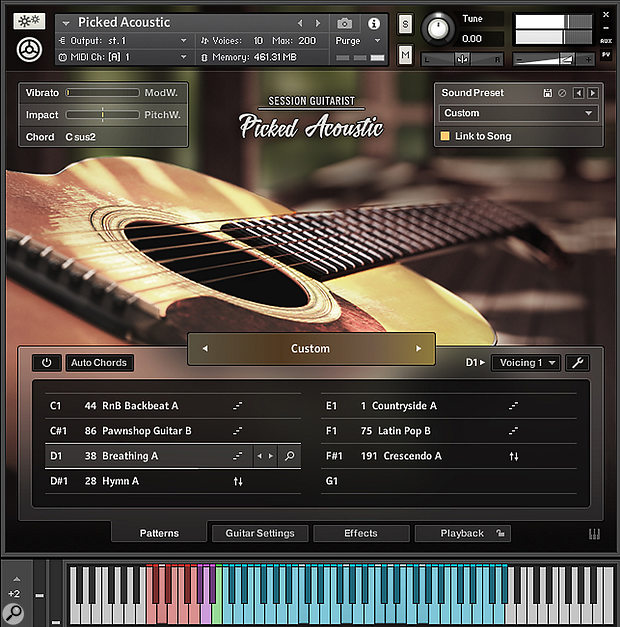Click the Native Instruments round logo icon
The image size is (620, 627).
(x=29, y=50)
